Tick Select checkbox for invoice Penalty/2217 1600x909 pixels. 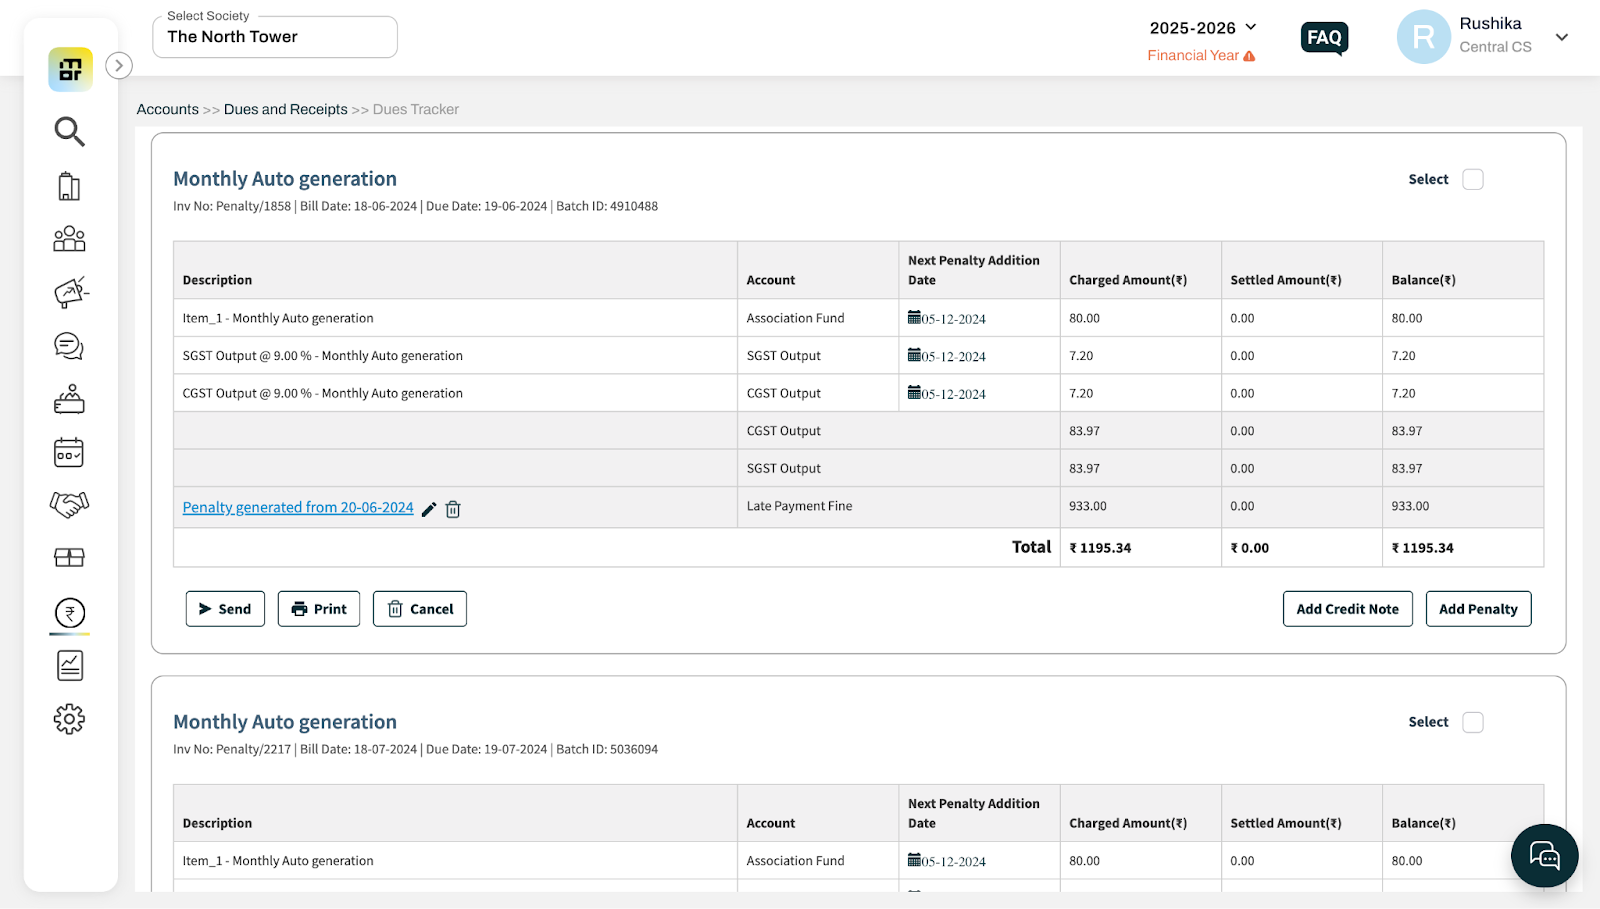click(1473, 722)
